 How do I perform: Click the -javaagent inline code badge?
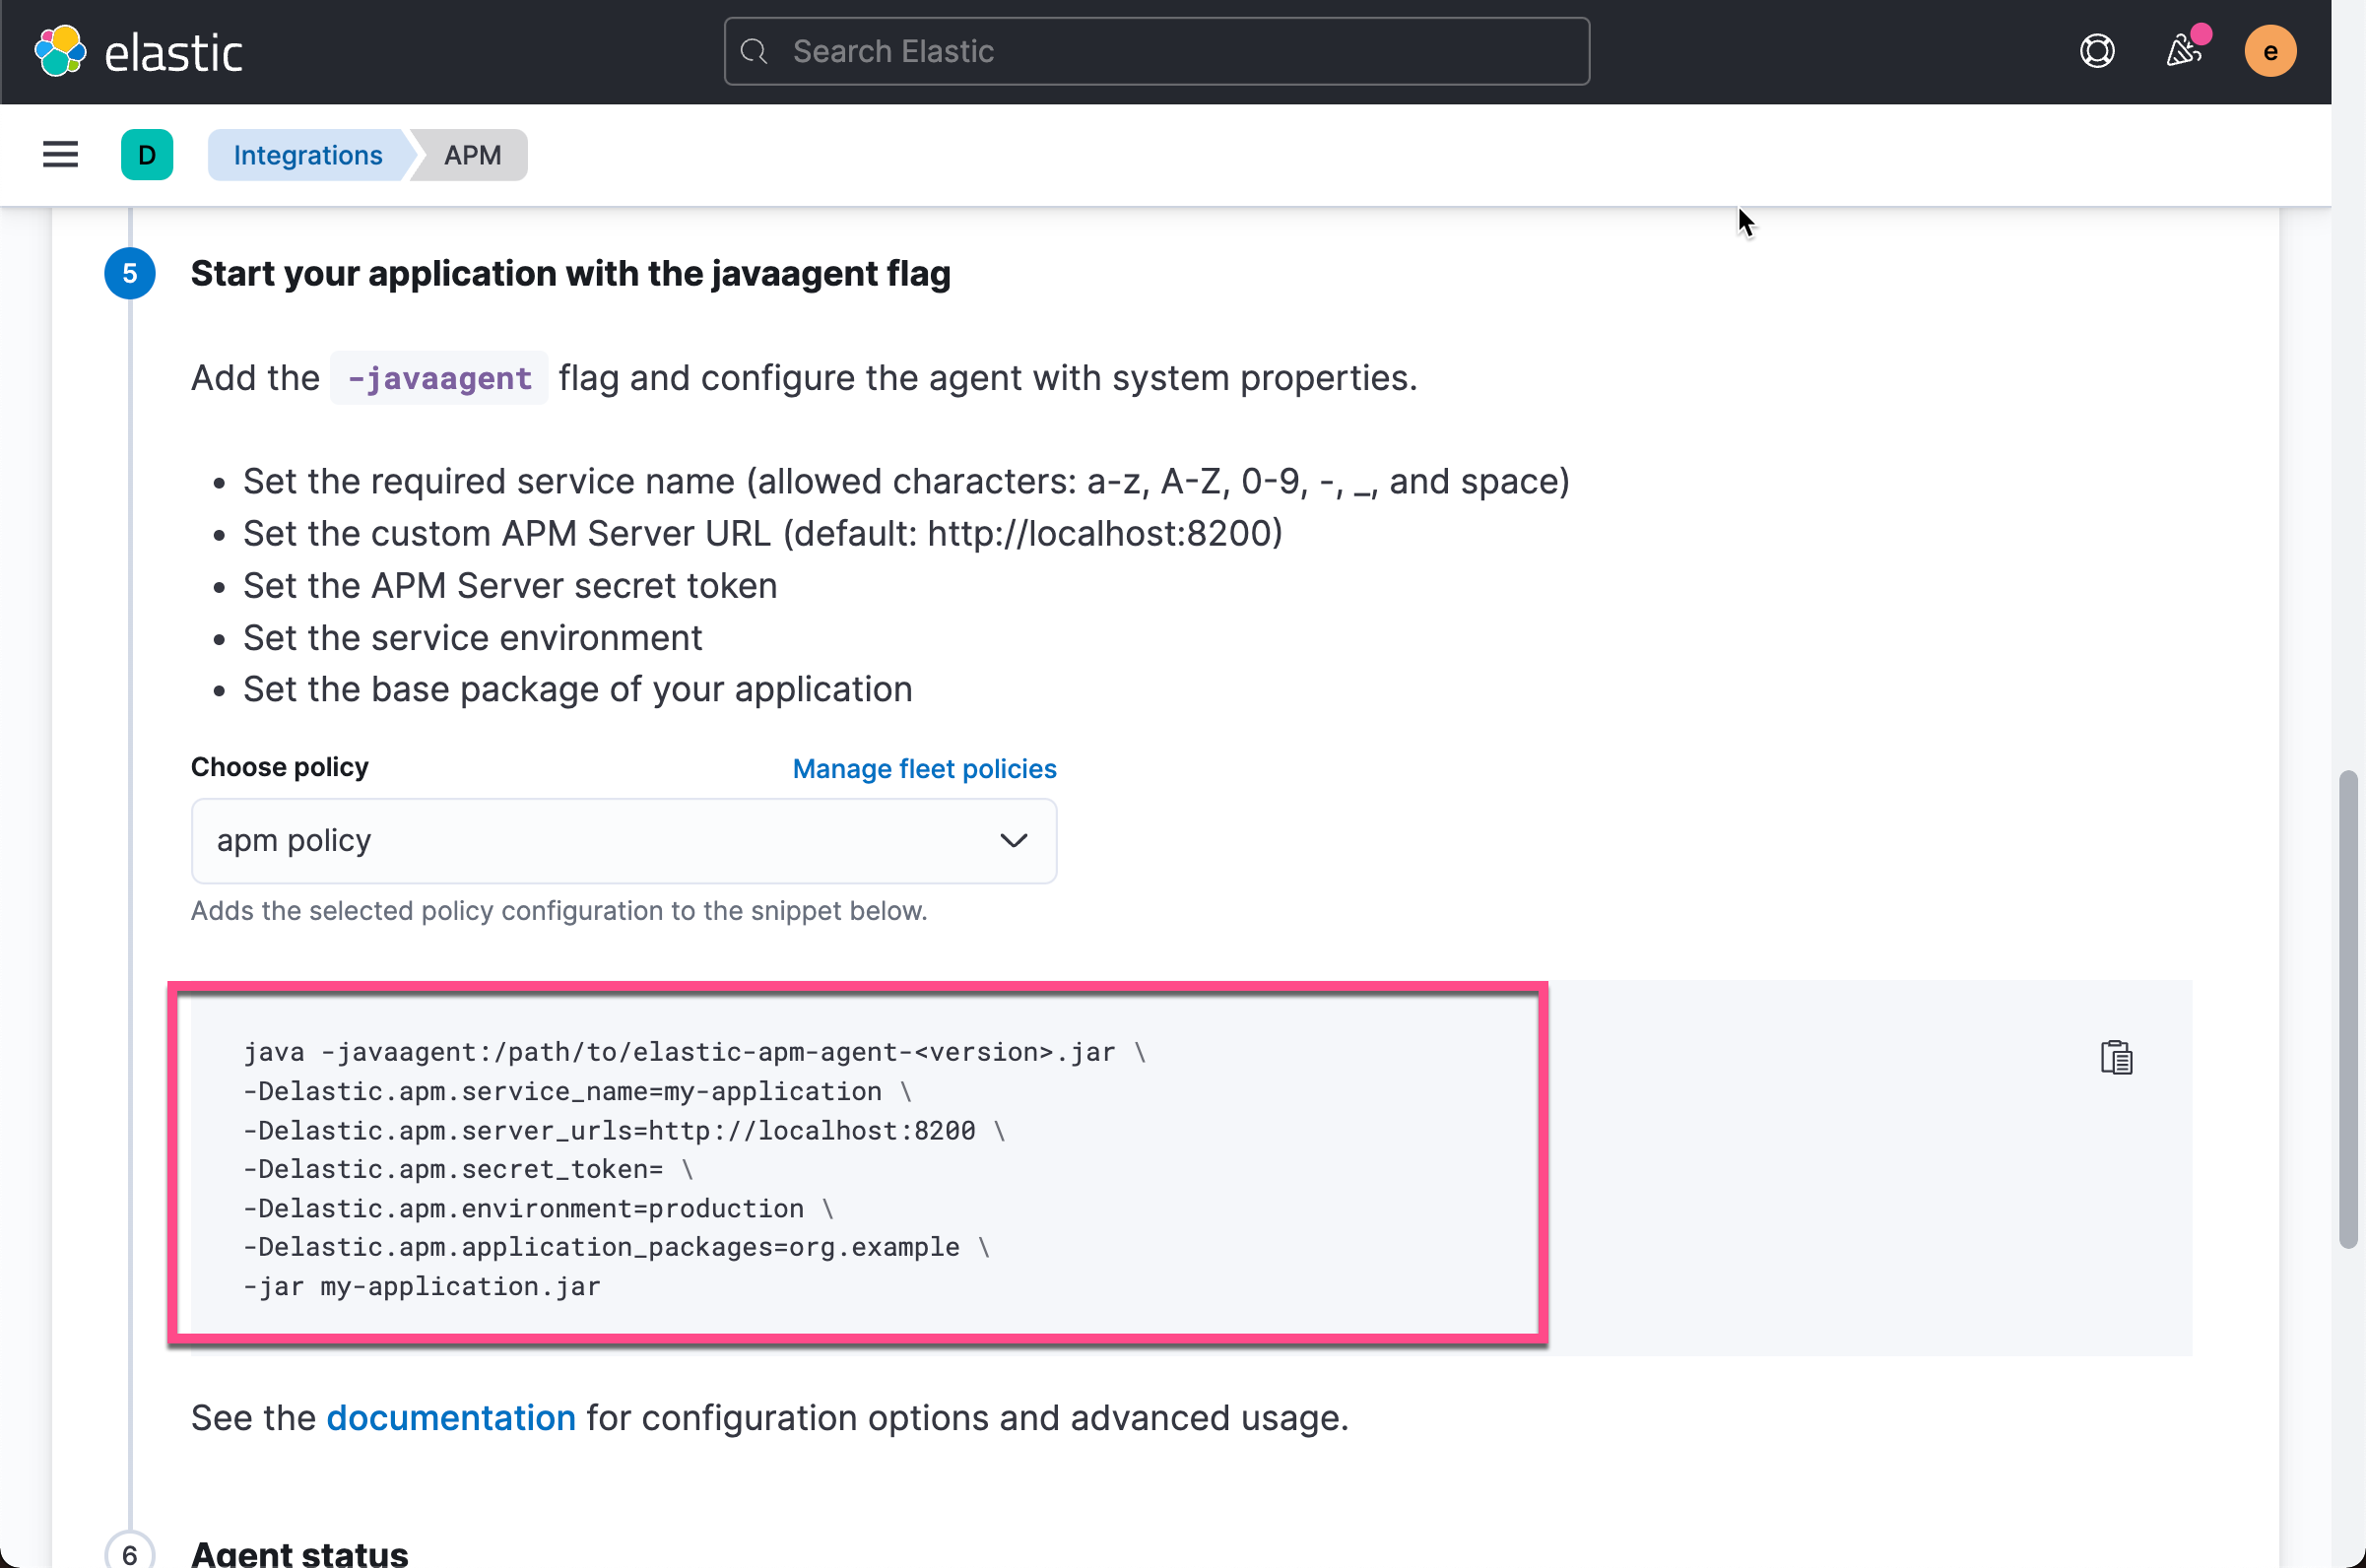438,377
